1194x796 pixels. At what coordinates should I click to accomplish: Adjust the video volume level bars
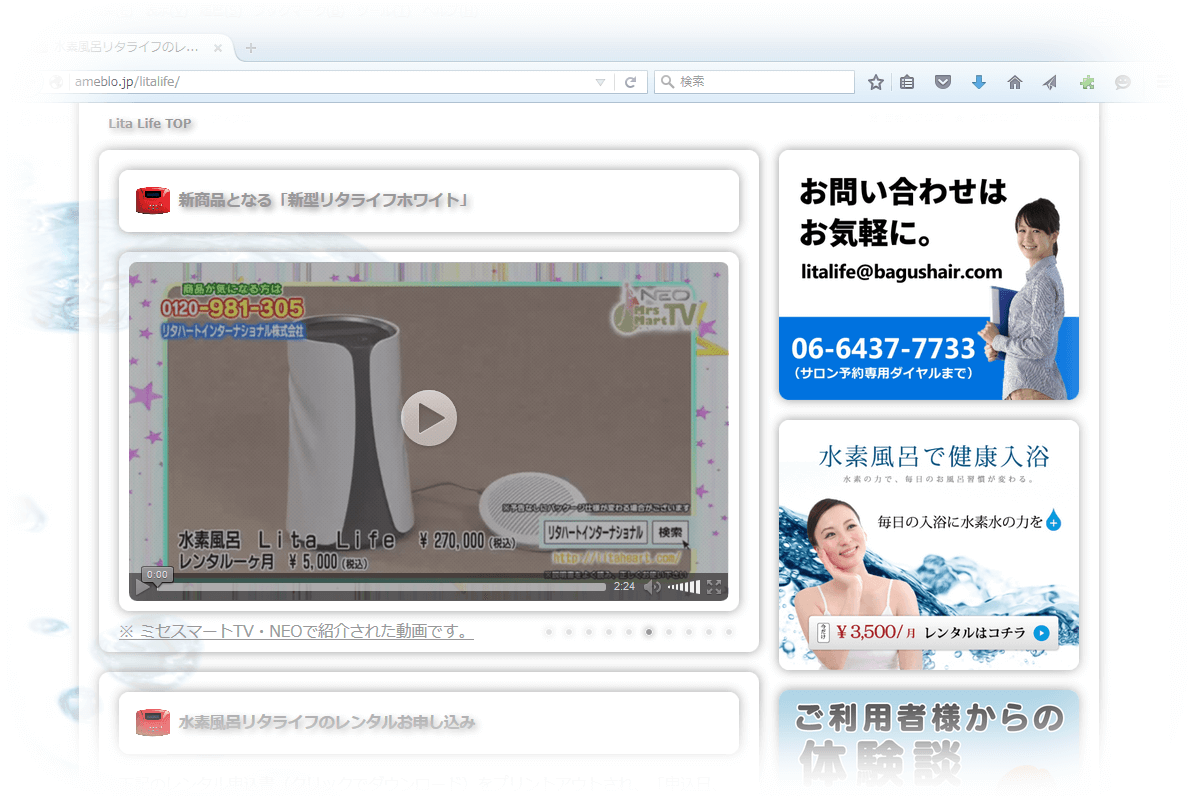point(684,587)
